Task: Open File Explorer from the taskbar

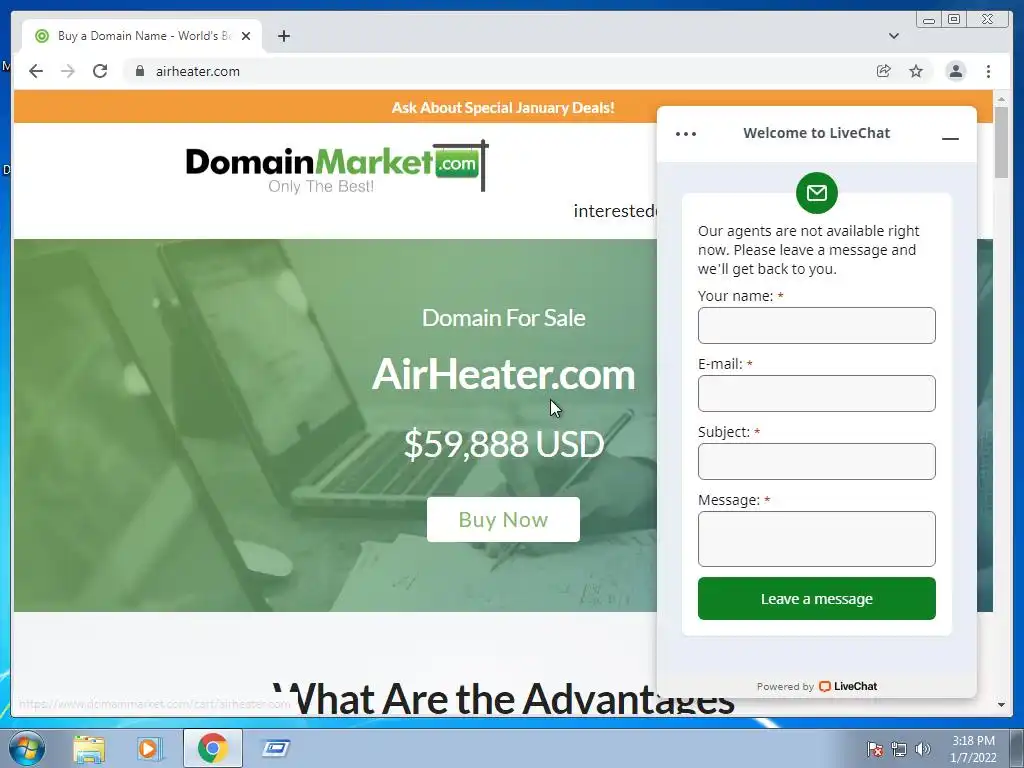Action: (89, 748)
